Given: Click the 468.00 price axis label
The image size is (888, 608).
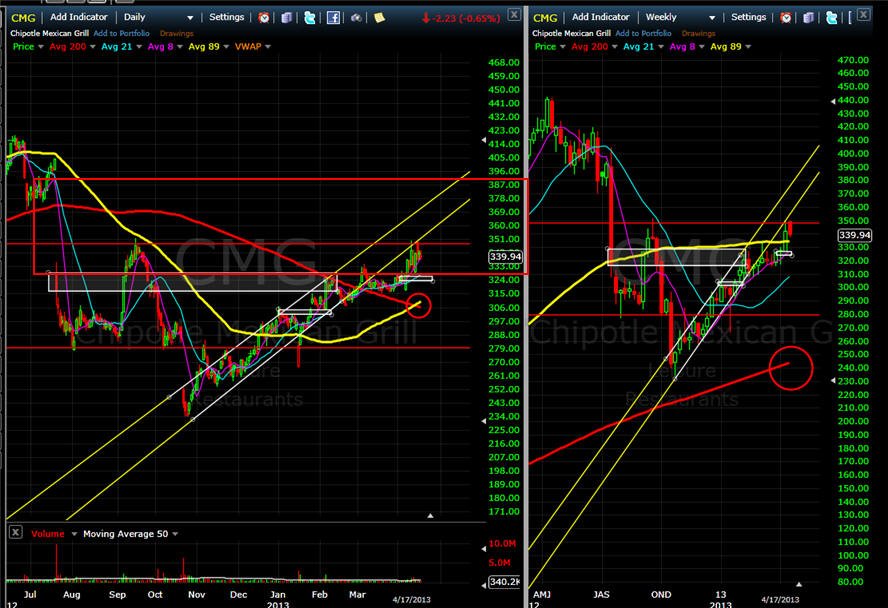Looking at the screenshot, I should [x=504, y=62].
